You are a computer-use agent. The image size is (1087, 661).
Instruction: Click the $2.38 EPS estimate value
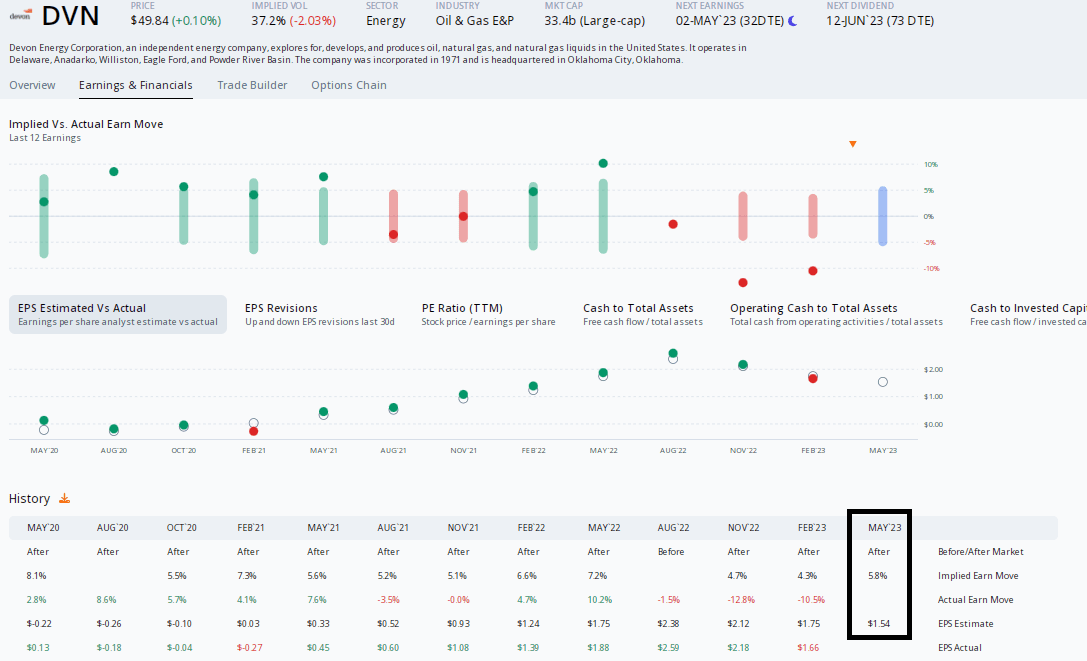point(668,624)
